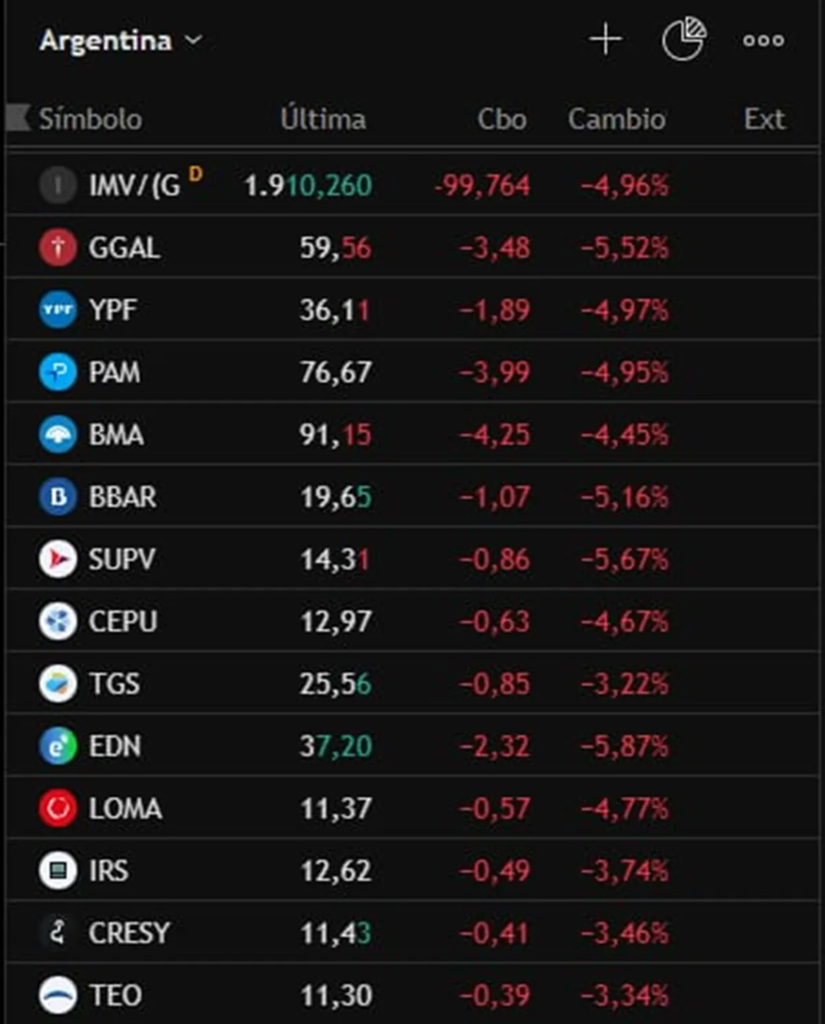825x1024 pixels.
Task: Click the PAM logo icon
Action: pos(58,372)
